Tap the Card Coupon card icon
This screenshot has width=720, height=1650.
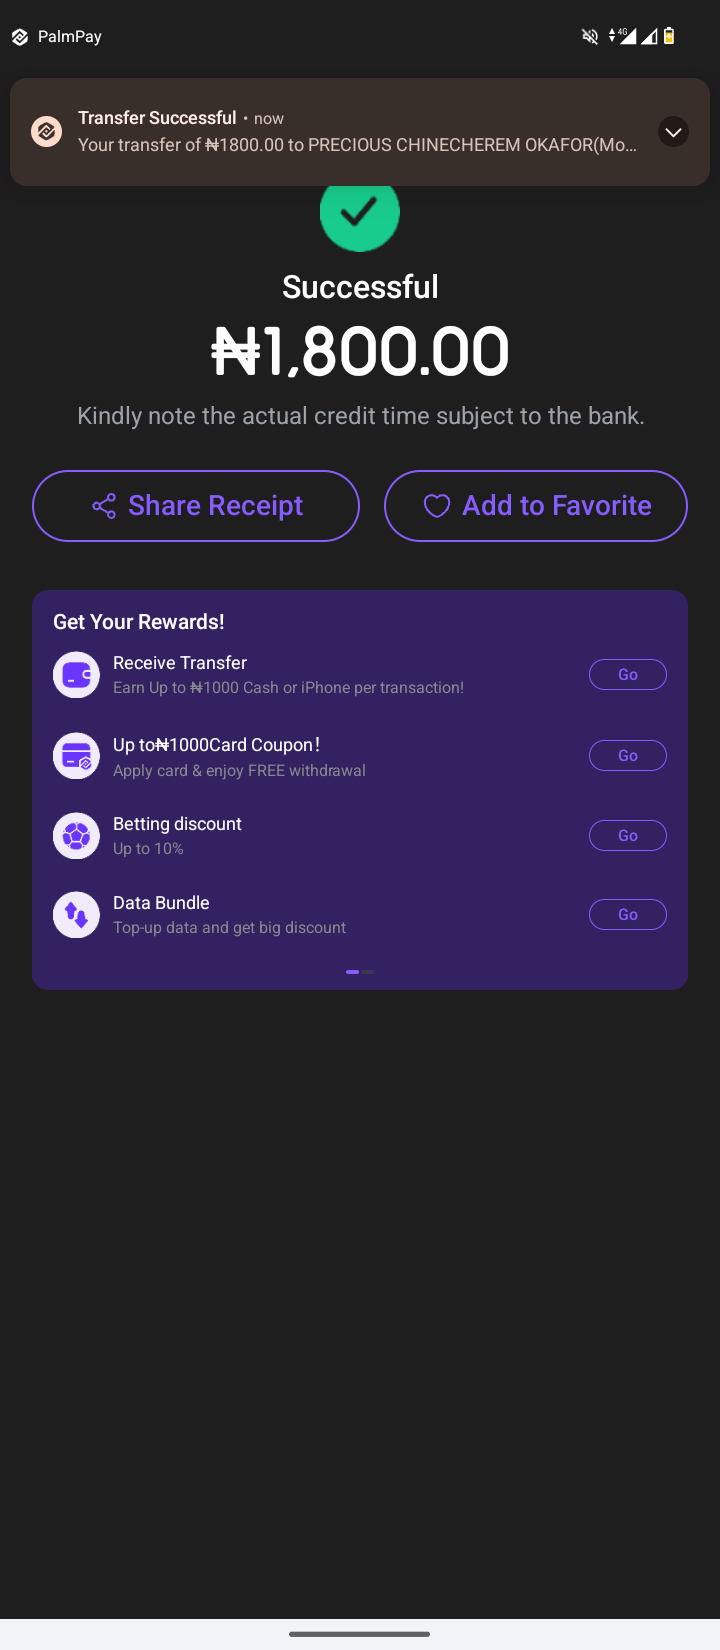coord(76,756)
